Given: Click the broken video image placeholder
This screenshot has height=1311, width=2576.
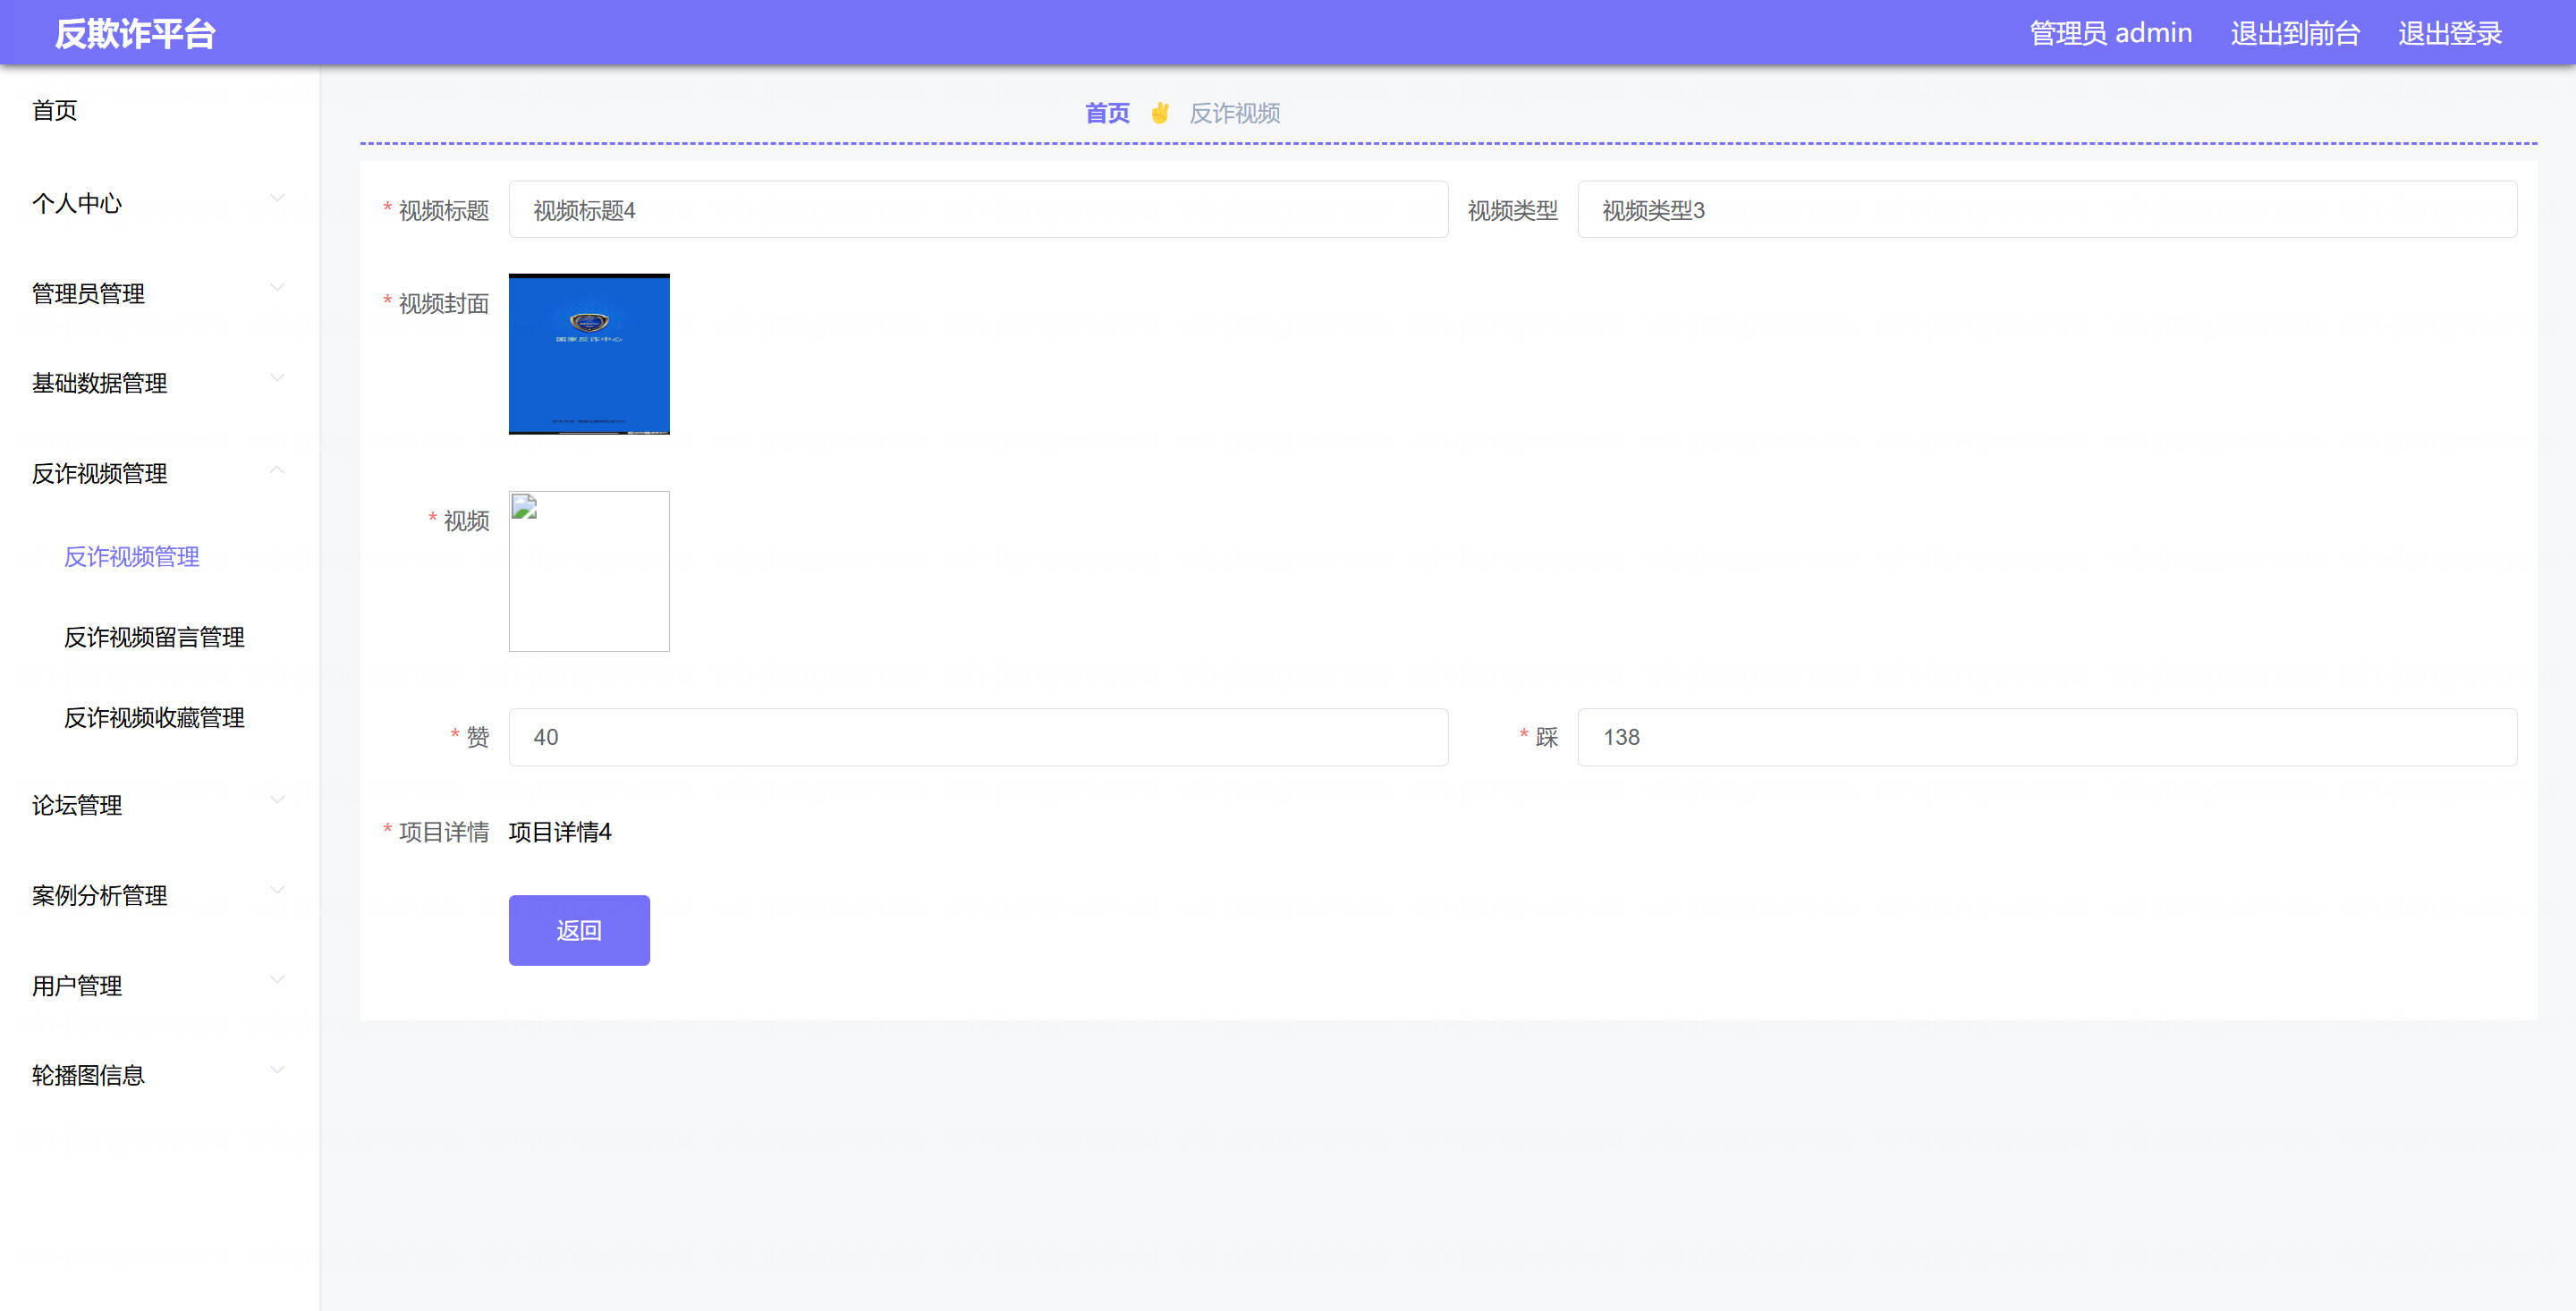Looking at the screenshot, I should point(589,571).
